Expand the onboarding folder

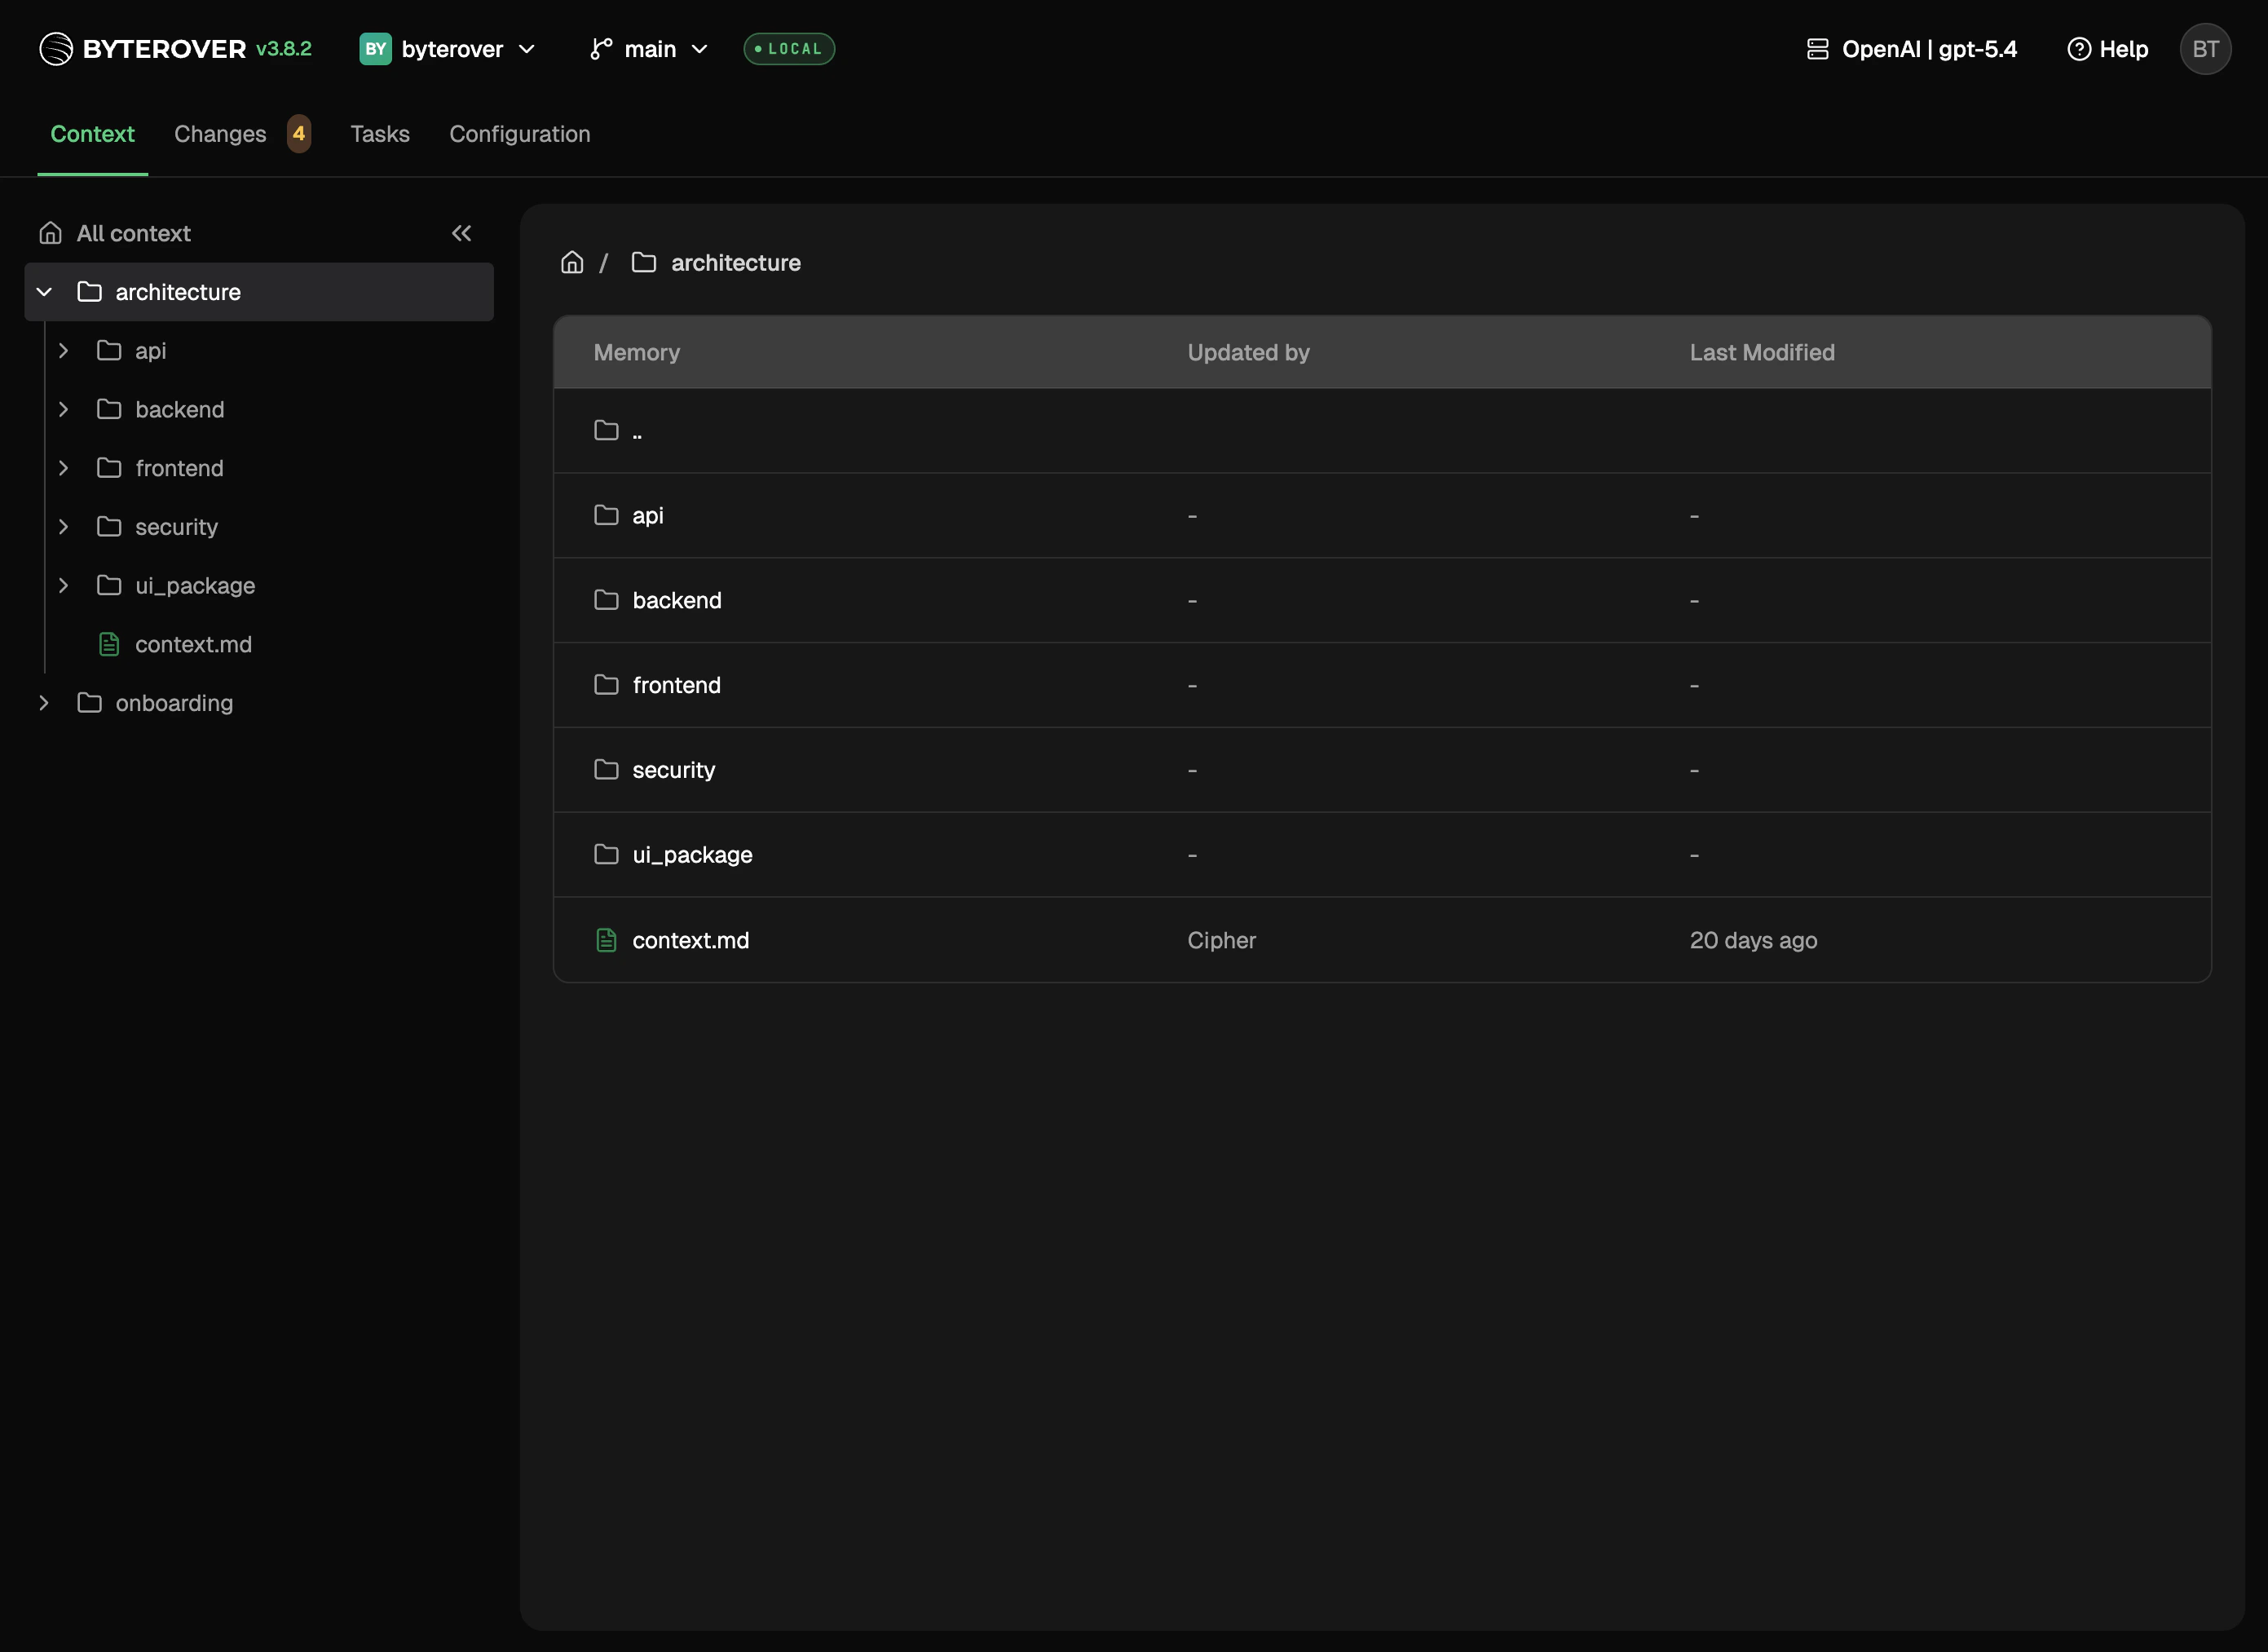44,703
